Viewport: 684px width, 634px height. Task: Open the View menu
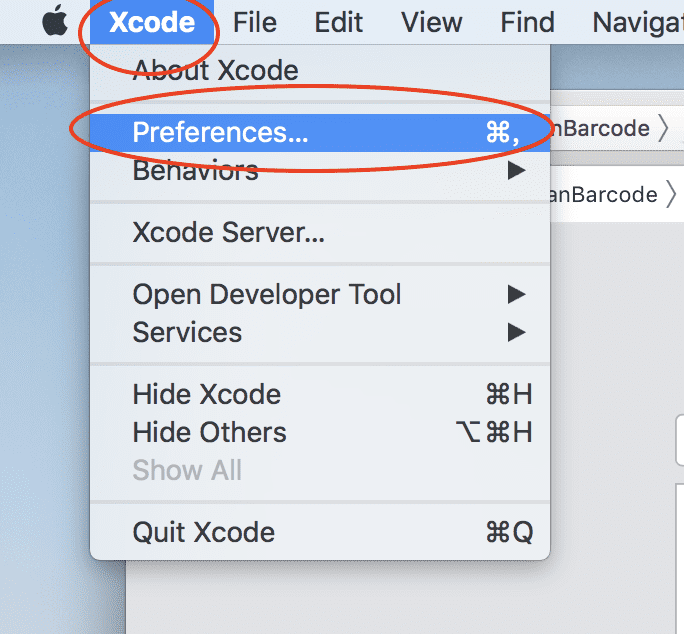pyautogui.click(x=430, y=22)
